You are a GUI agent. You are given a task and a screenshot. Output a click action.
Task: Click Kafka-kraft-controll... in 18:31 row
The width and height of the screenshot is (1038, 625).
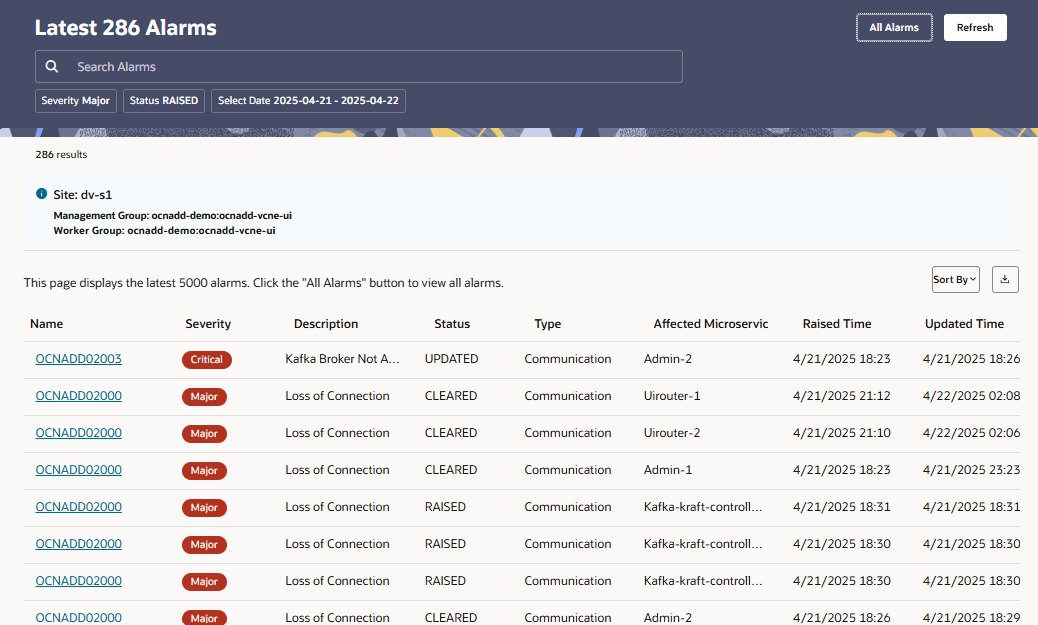(703, 507)
